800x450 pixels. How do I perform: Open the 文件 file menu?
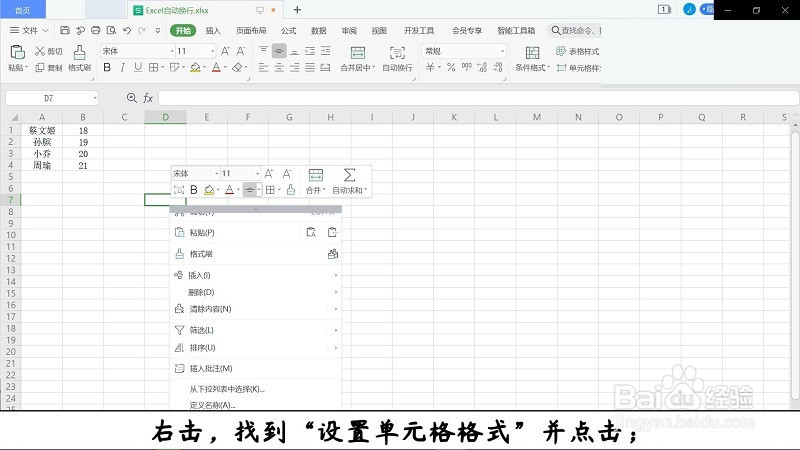[x=29, y=31]
